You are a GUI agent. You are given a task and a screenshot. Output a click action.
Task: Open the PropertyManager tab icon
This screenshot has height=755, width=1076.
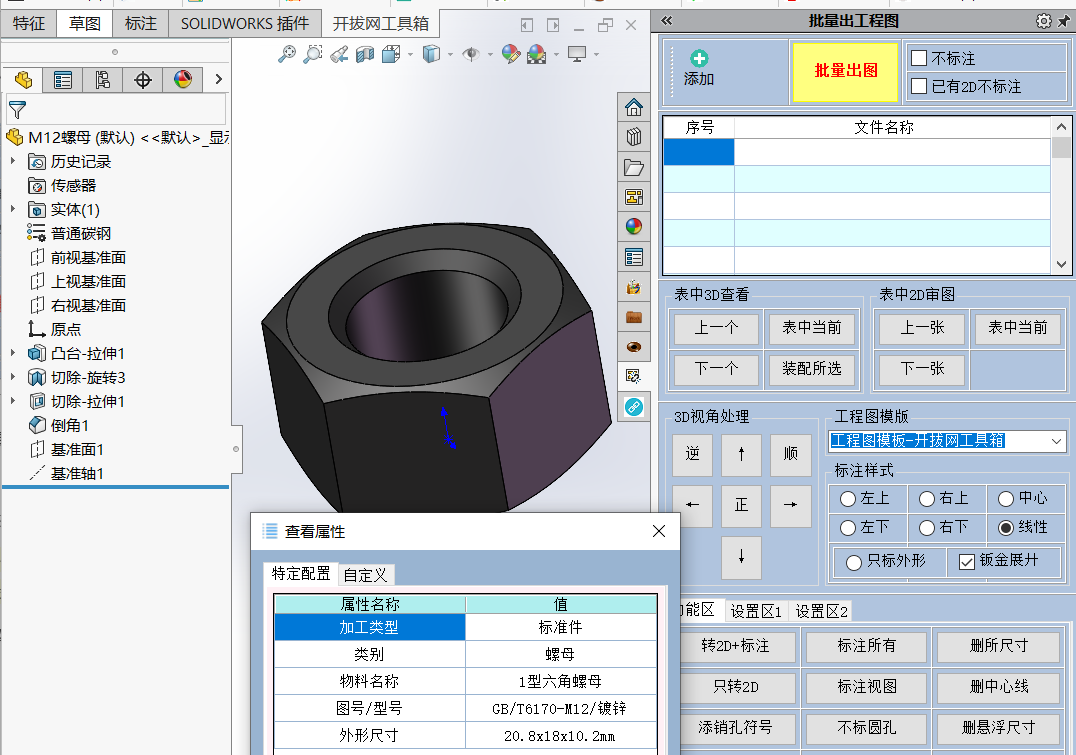[x=62, y=80]
